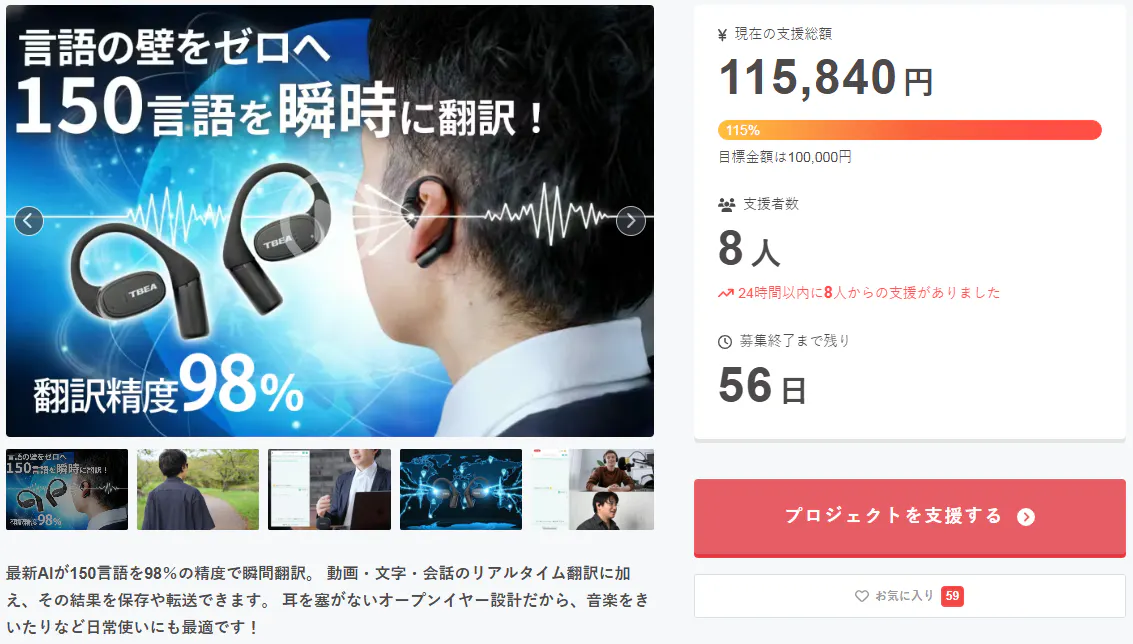This screenshot has width=1133, height=644.
Task: Select first thumbnail with 150言語 banner
Action: tap(67, 489)
